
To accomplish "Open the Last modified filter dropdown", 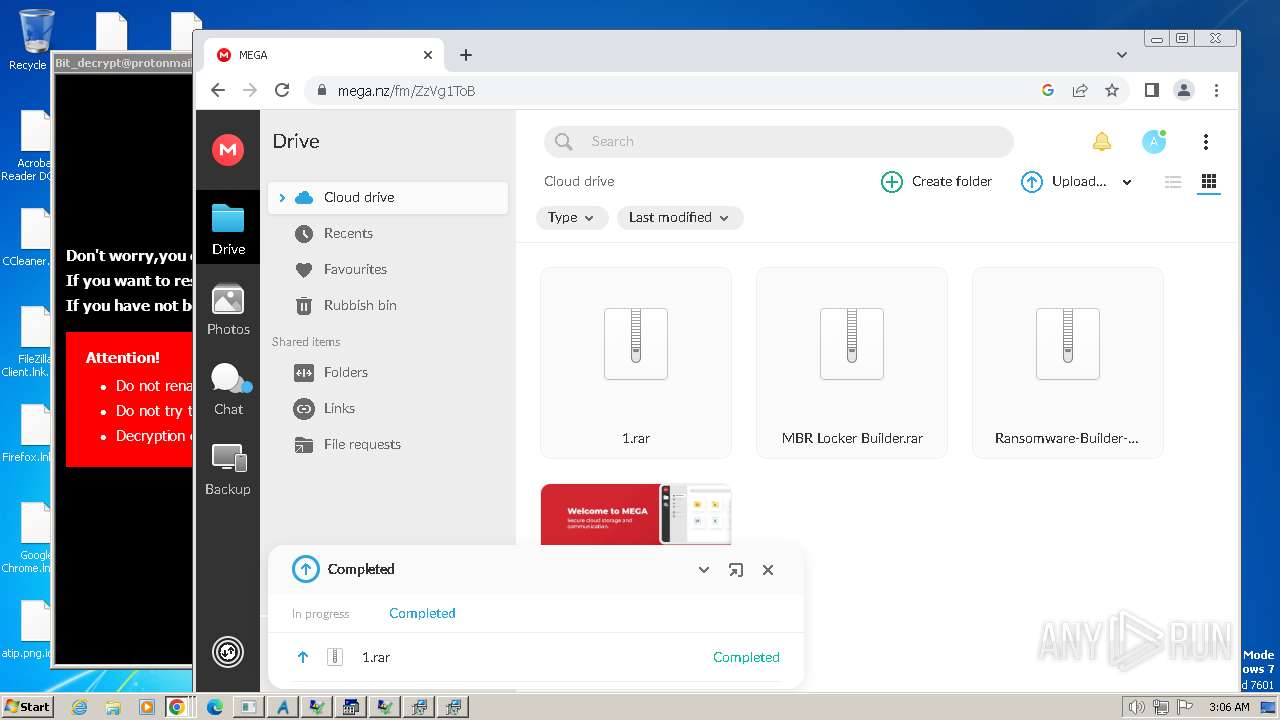I will point(680,217).
